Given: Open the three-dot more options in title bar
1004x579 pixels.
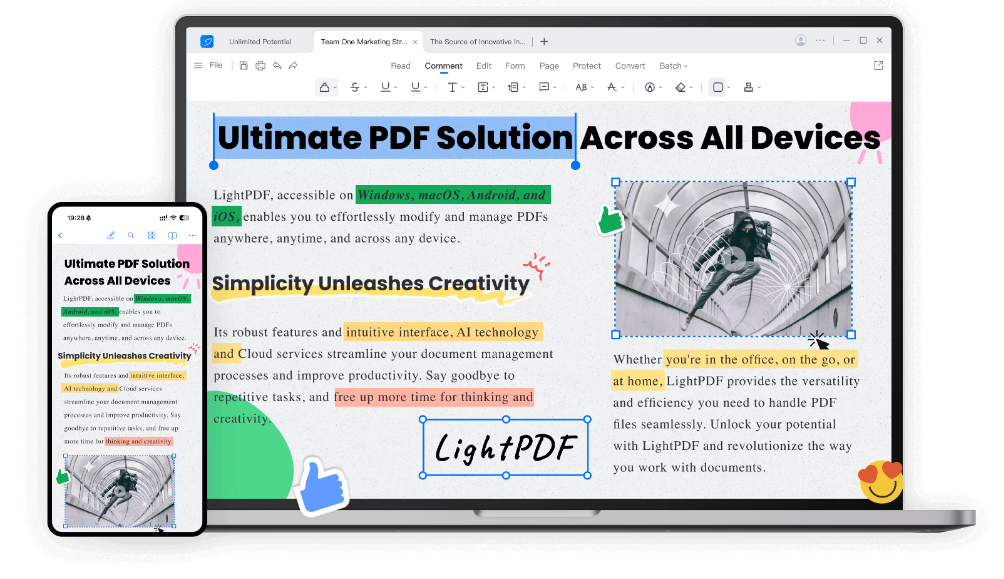Looking at the screenshot, I should pyautogui.click(x=820, y=40).
